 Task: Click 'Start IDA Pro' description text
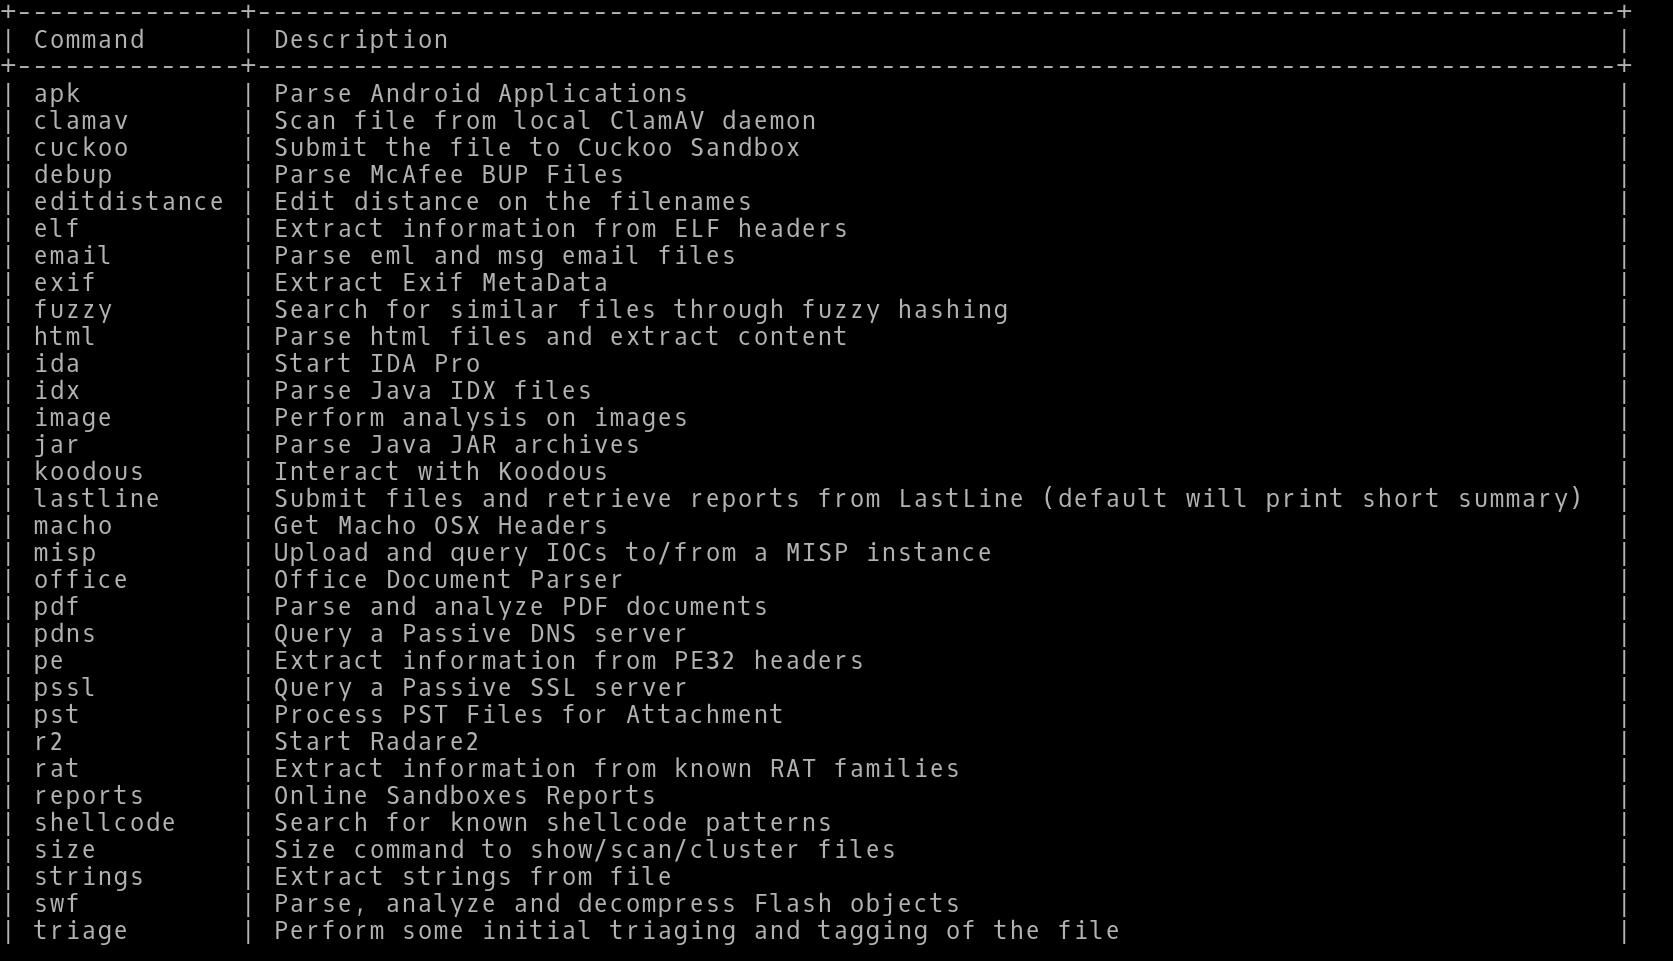click(377, 364)
